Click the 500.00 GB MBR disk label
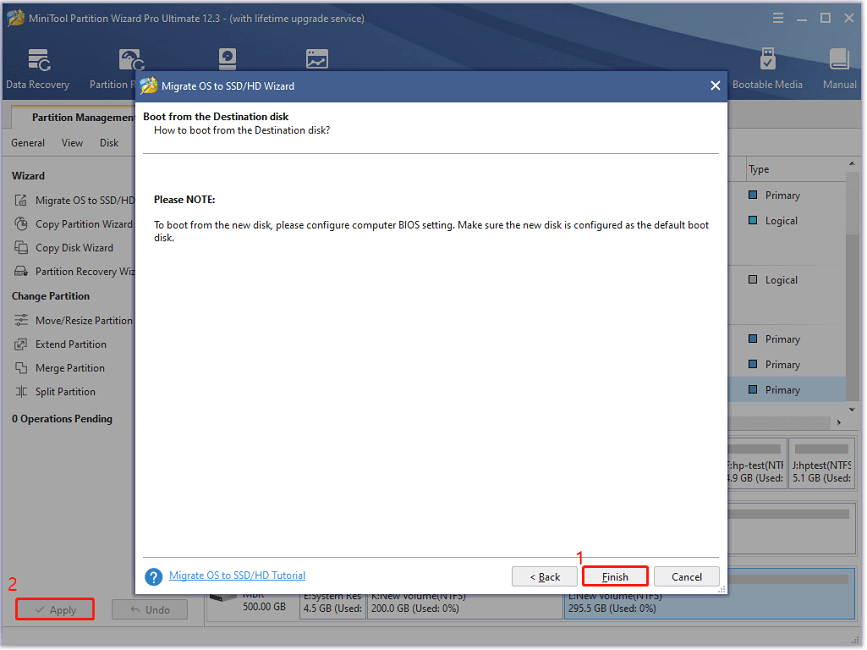The image size is (867, 650). tap(264, 607)
